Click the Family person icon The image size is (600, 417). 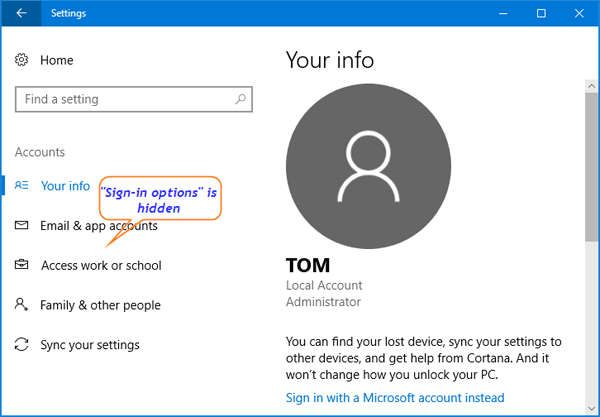tap(22, 306)
